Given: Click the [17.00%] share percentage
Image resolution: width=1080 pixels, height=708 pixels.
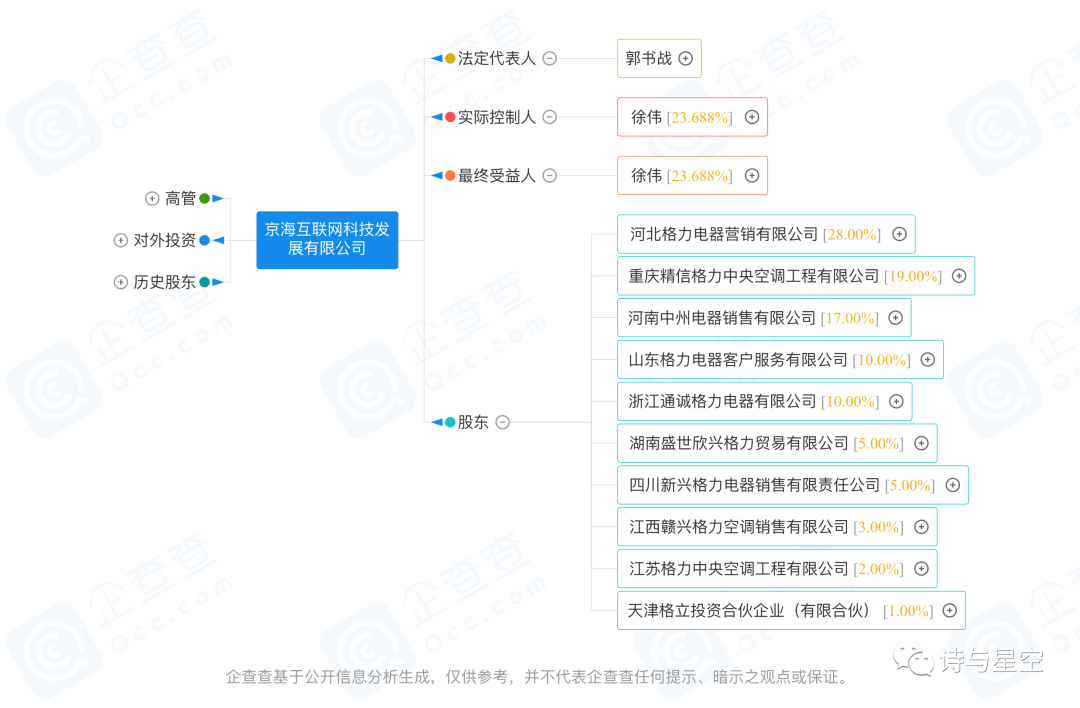Looking at the screenshot, I should (849, 318).
